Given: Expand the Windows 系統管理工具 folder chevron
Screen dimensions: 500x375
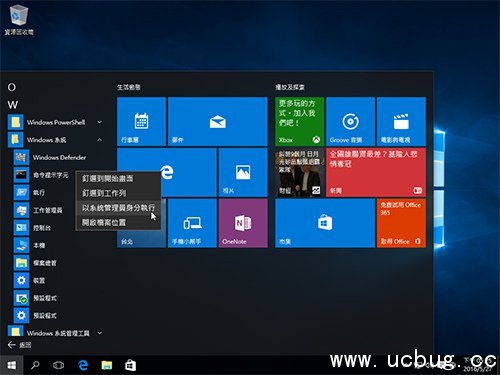Looking at the screenshot, I should [99, 333].
